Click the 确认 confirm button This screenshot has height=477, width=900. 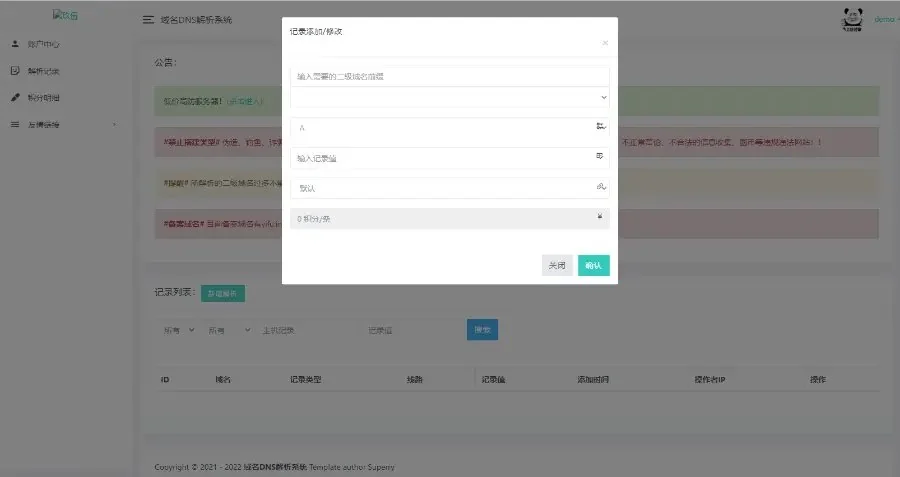coord(593,265)
